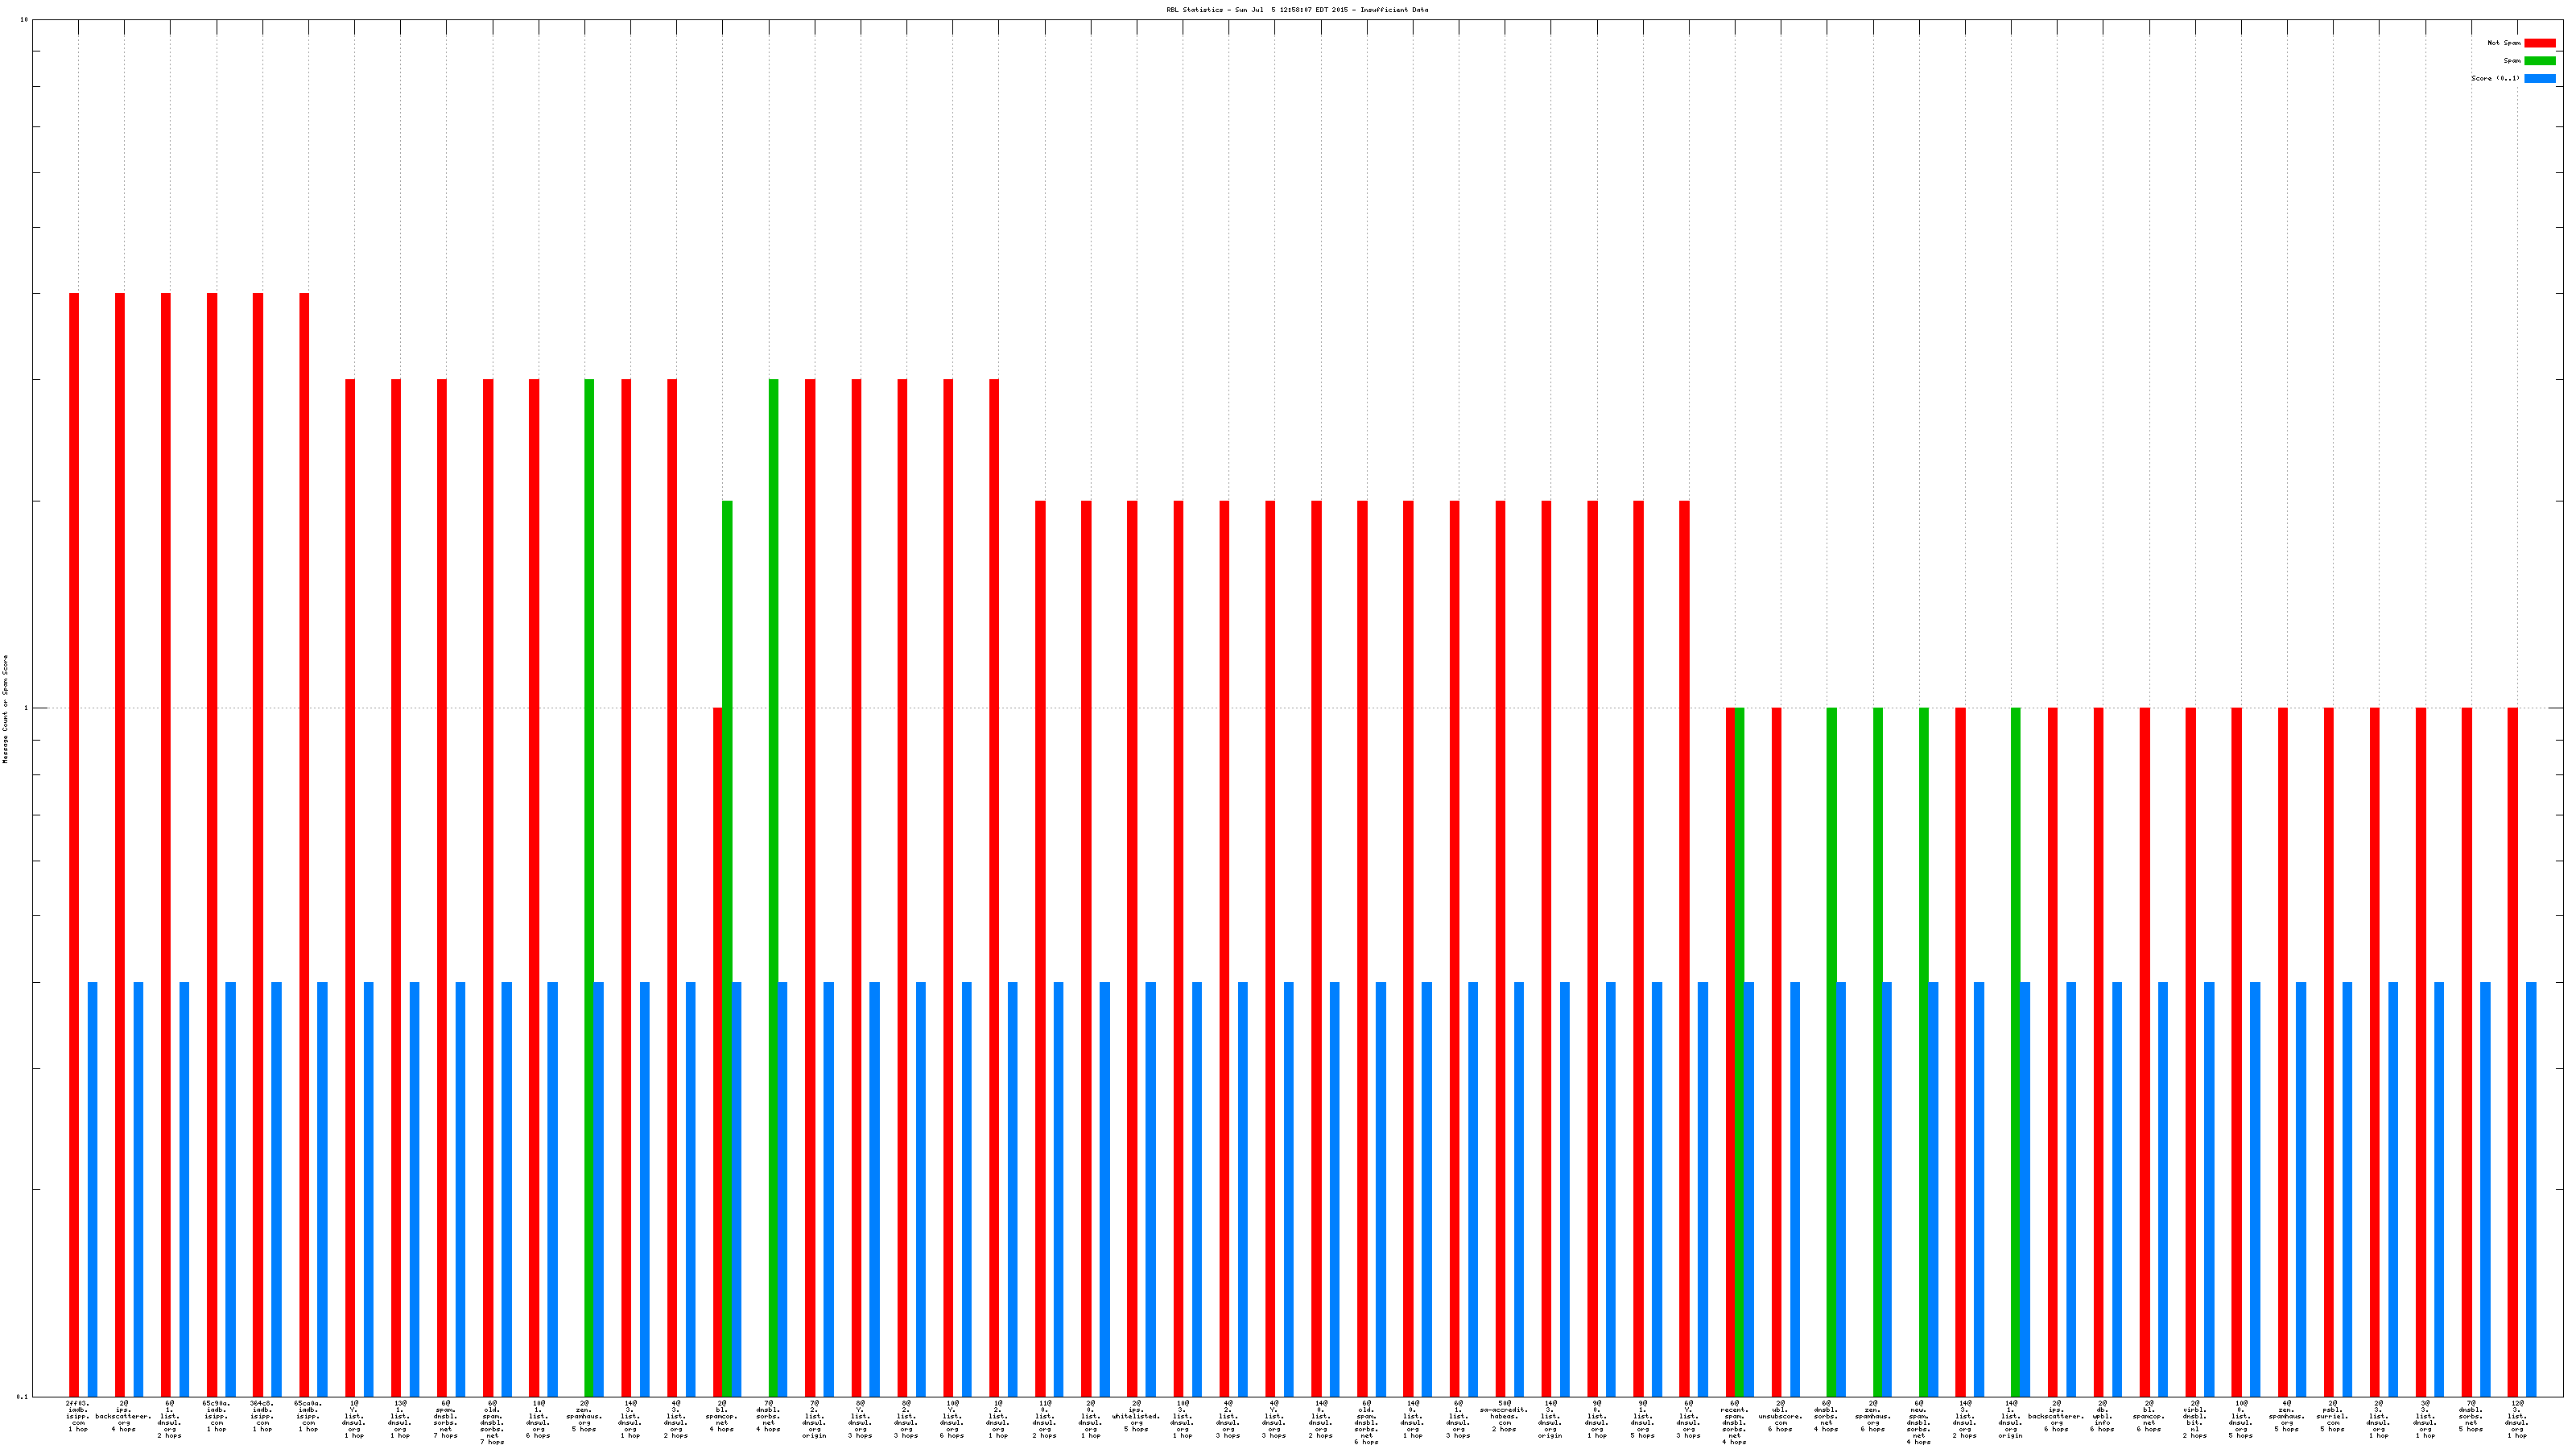Select the db.wpbl.info 6 hops label

2102,1416
